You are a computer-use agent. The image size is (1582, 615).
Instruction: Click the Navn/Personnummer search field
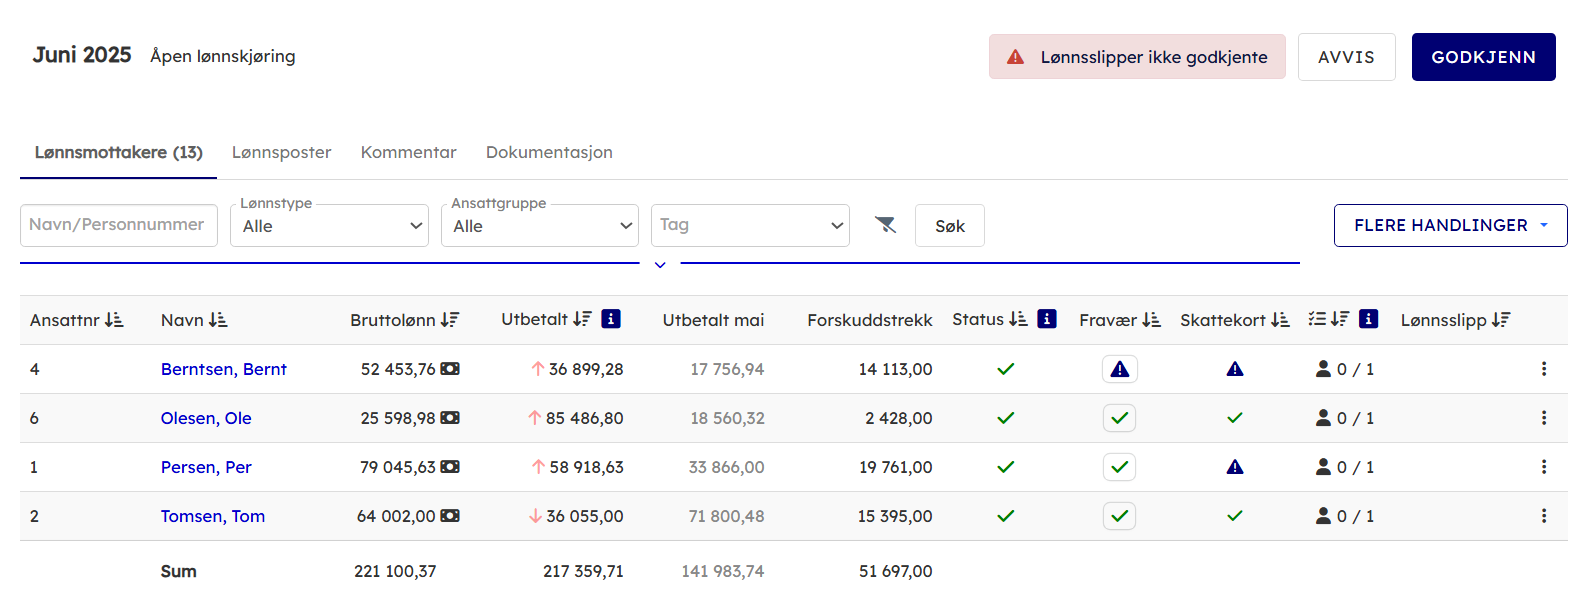coord(119,225)
